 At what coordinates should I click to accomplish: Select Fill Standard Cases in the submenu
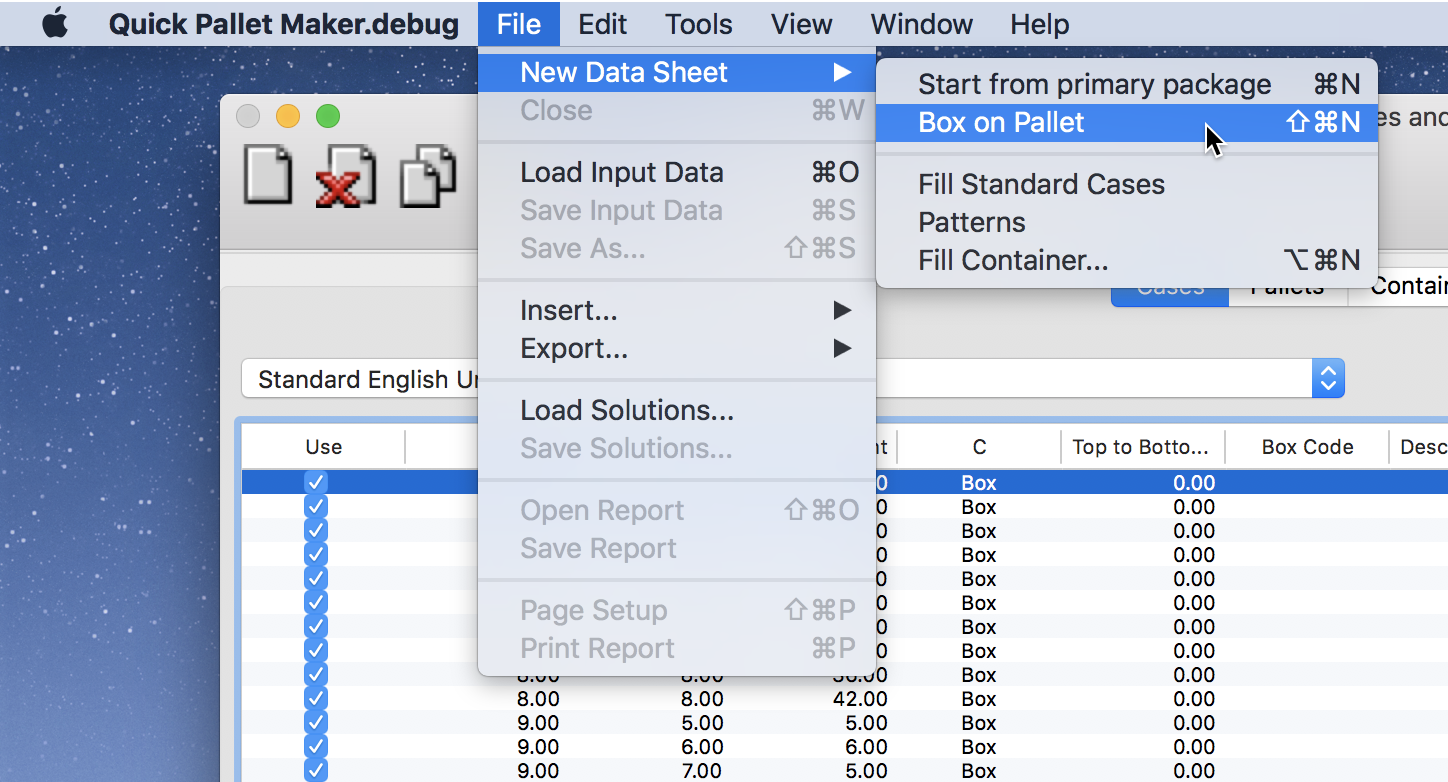(x=1127, y=184)
